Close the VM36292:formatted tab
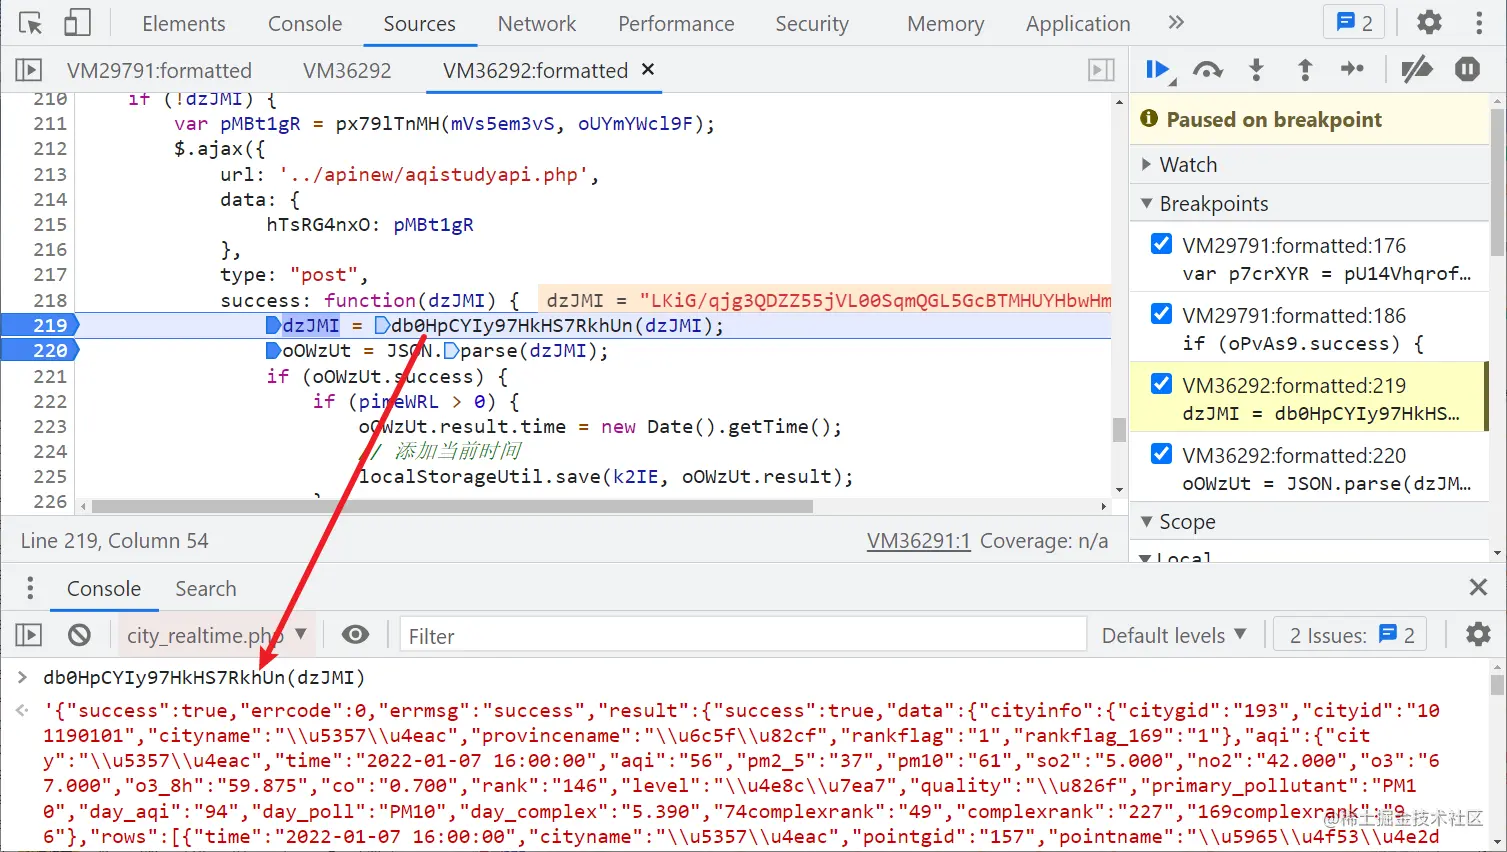 (x=648, y=69)
